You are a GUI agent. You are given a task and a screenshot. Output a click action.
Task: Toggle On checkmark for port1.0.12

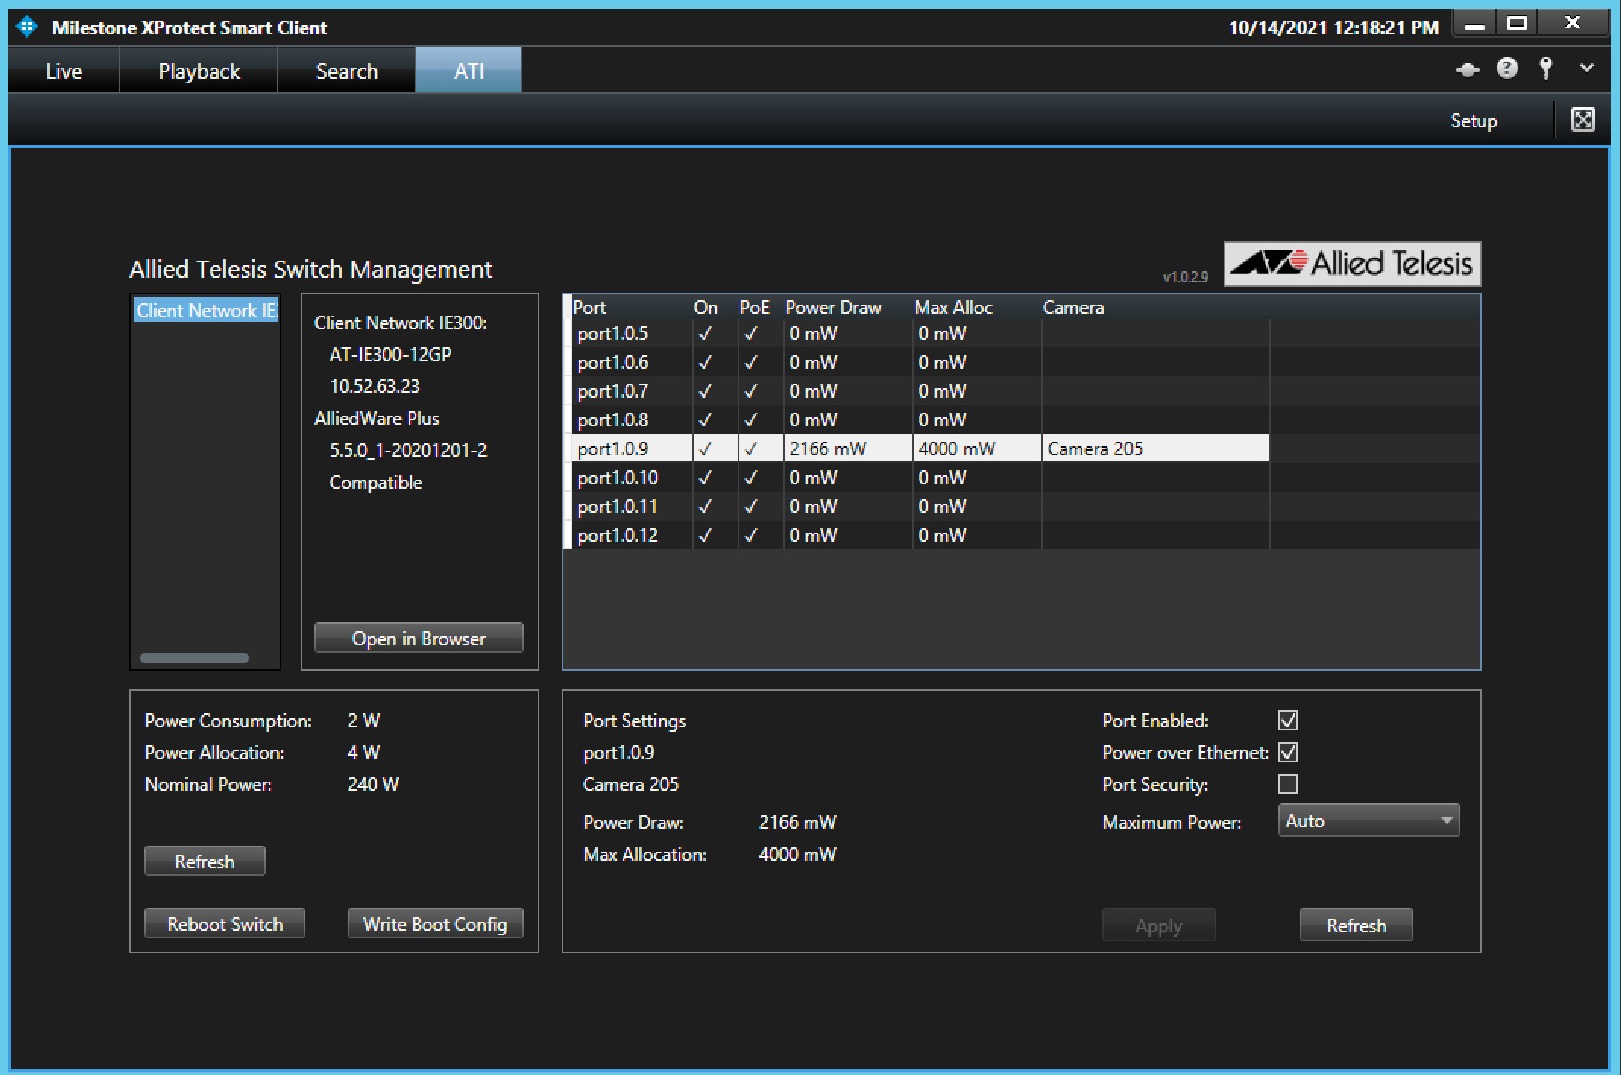tap(706, 535)
